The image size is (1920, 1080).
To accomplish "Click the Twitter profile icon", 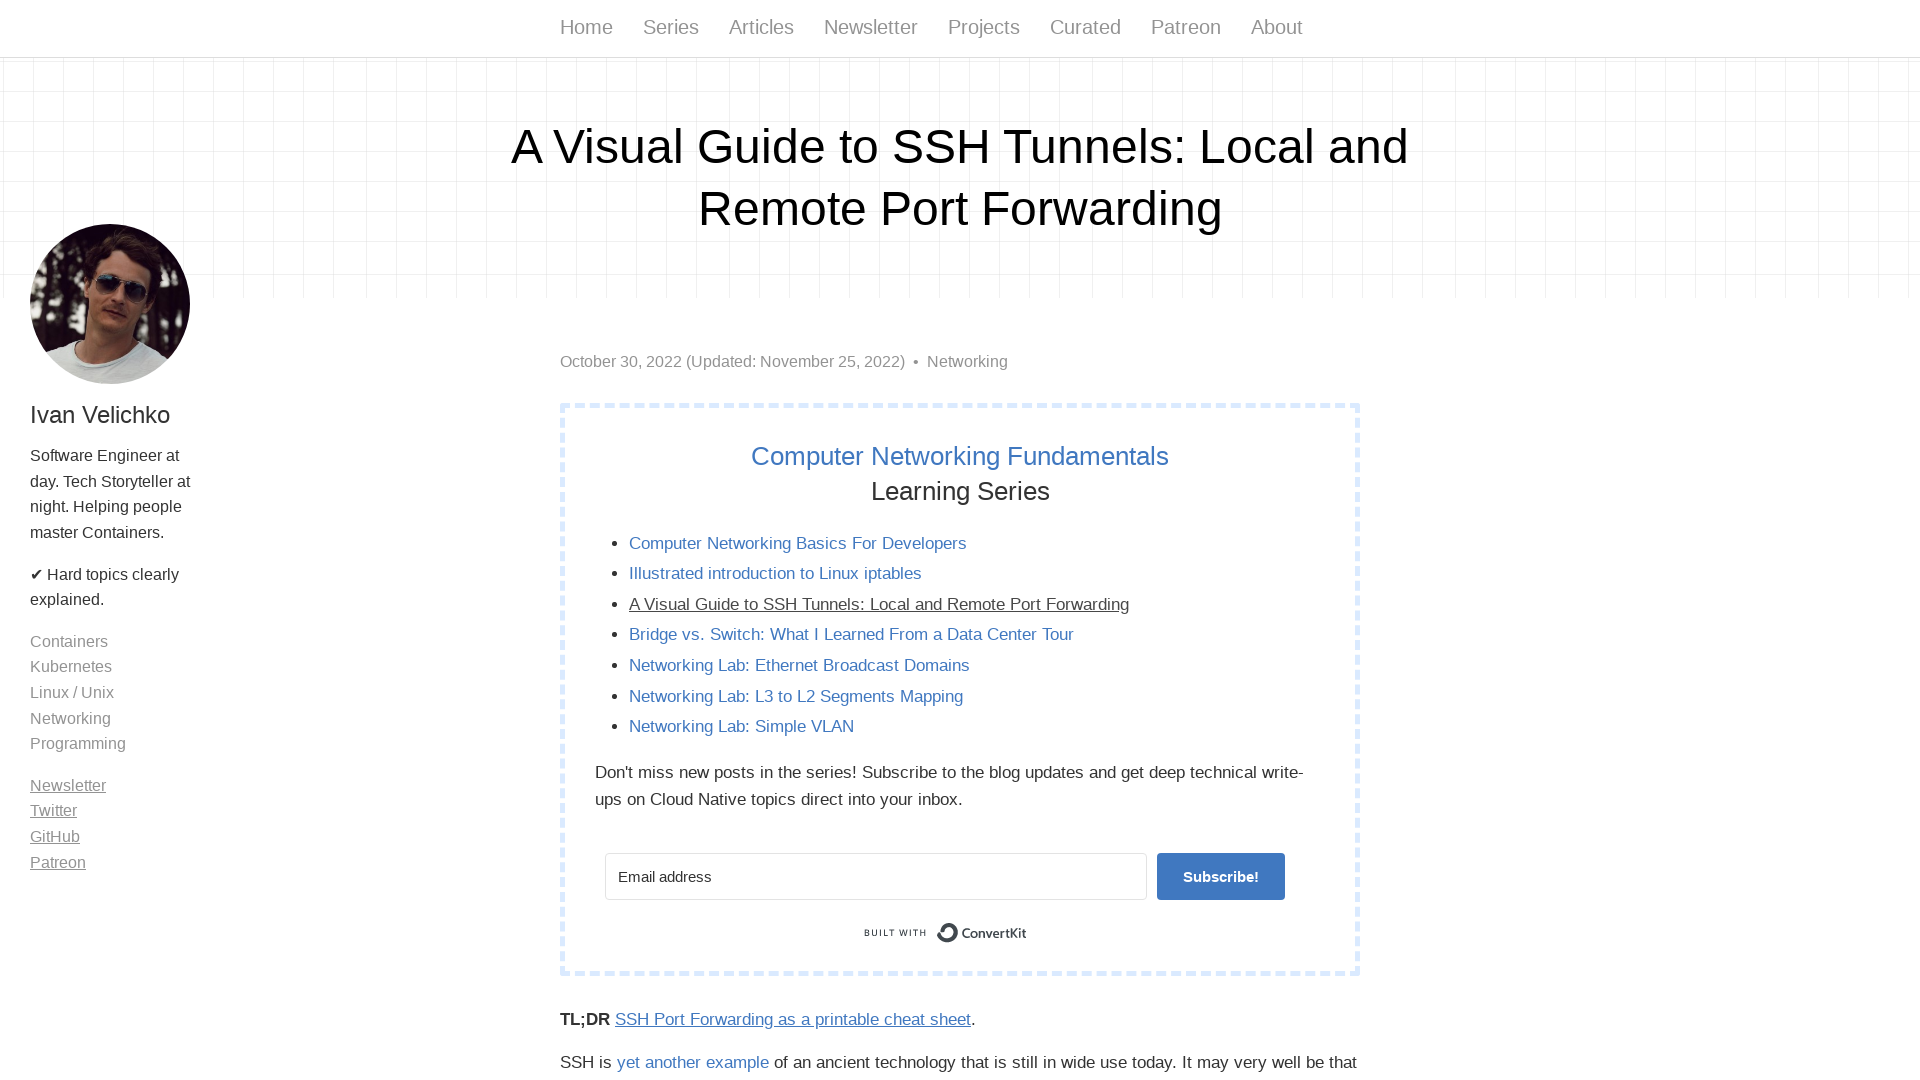I will (53, 808).
